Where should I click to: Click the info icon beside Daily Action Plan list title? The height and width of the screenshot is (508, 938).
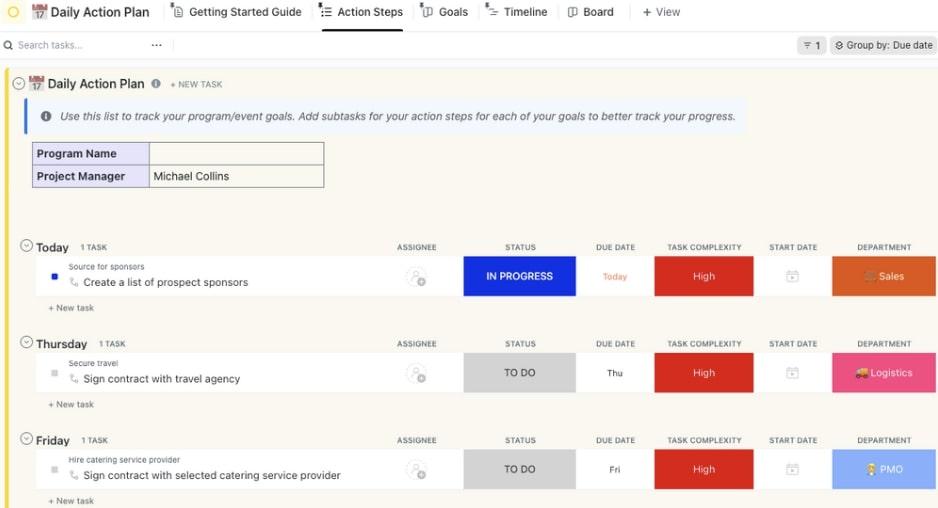(x=156, y=84)
